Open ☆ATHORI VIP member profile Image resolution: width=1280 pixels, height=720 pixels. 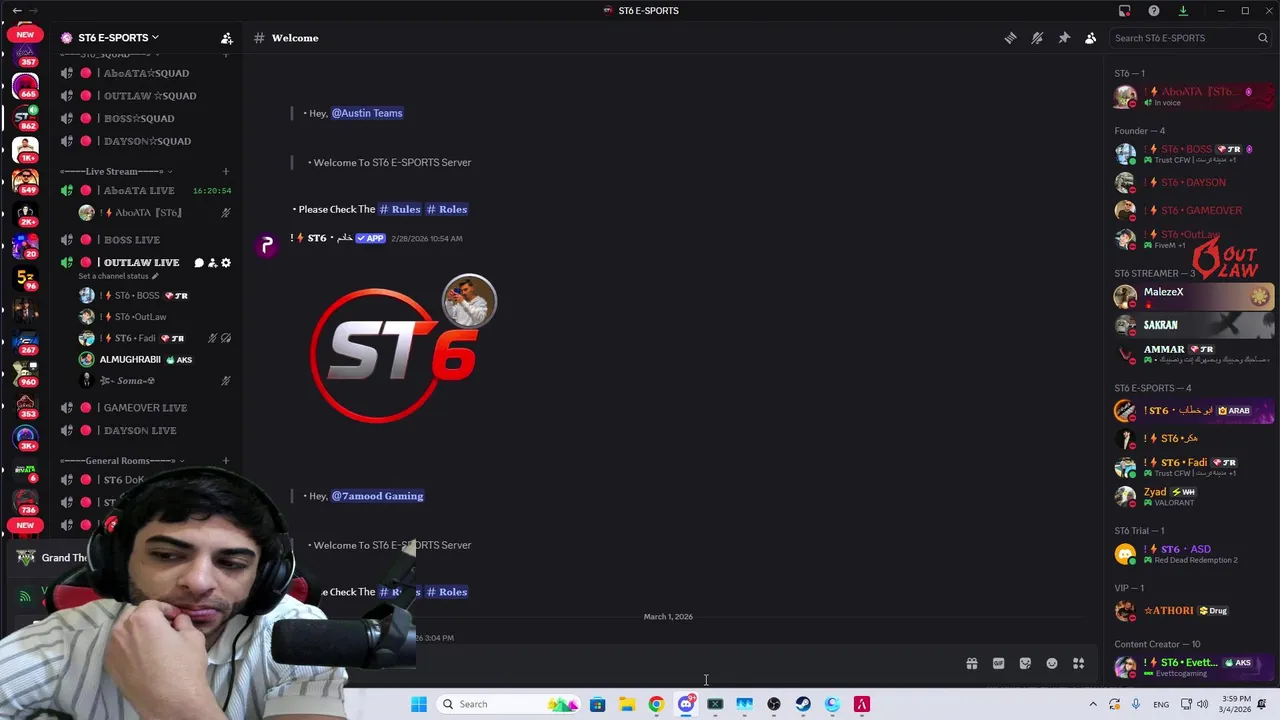pos(1193,610)
